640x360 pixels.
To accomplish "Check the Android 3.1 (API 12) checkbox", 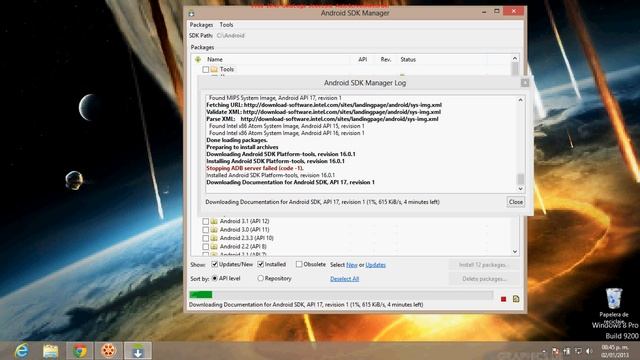I will point(206,221).
